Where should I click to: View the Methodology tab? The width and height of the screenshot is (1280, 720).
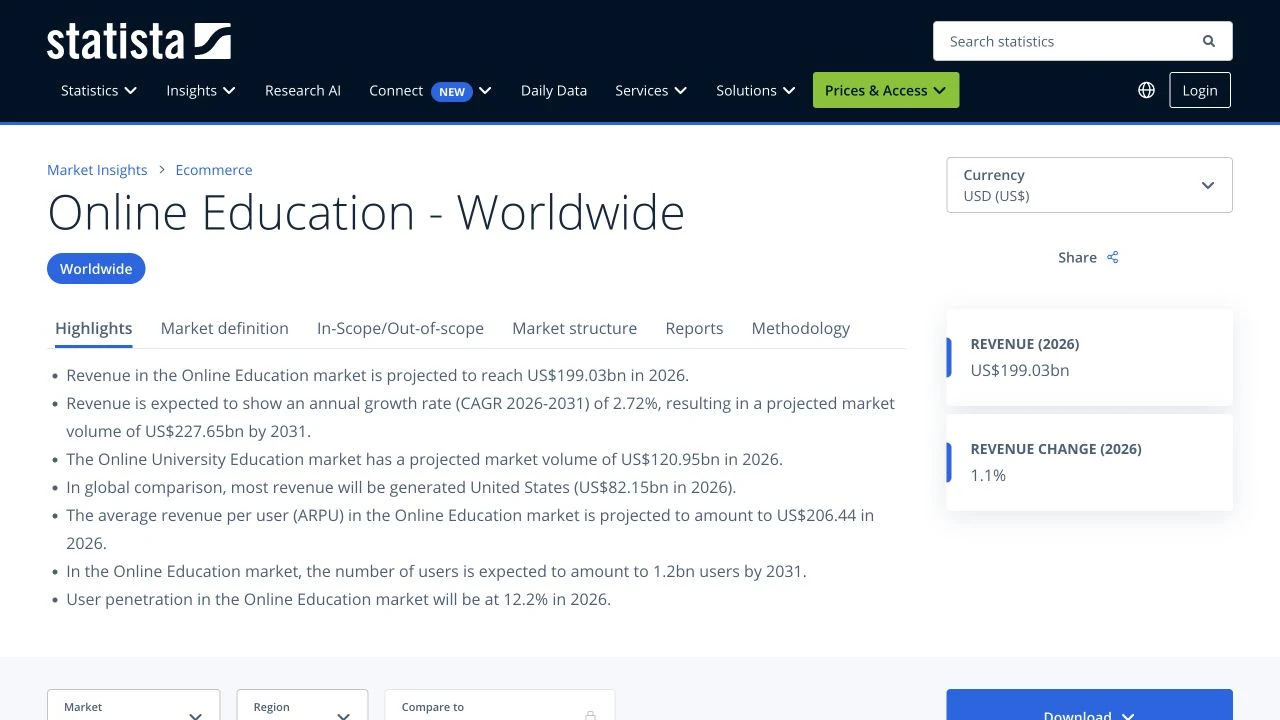pos(801,328)
